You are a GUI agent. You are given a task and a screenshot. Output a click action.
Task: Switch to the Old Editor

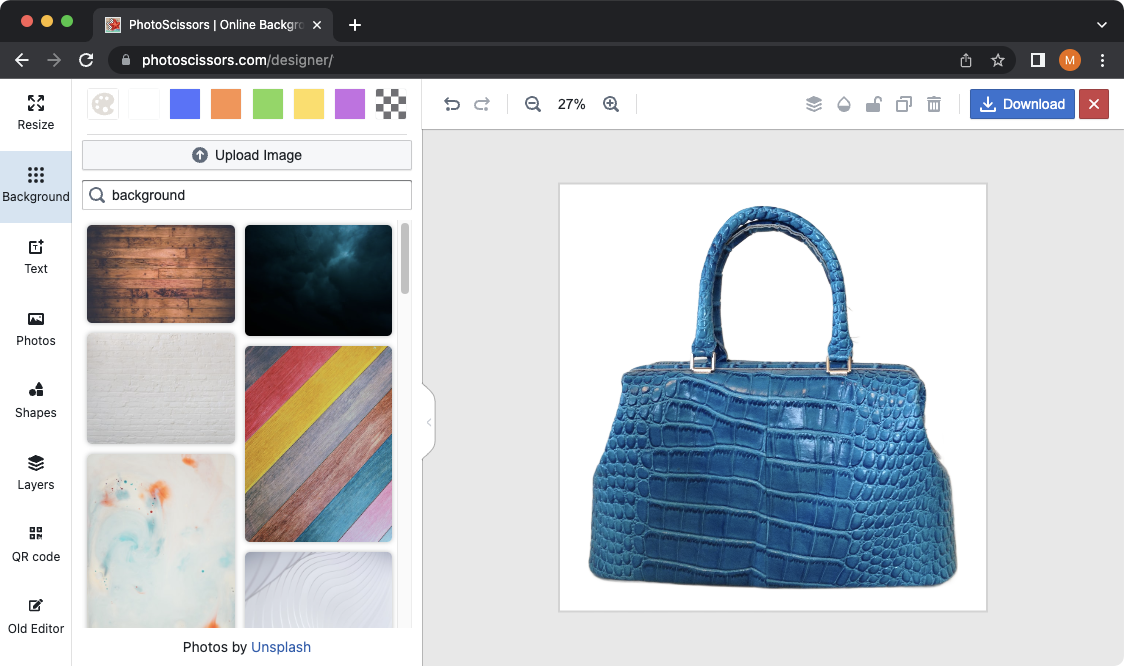(35, 616)
